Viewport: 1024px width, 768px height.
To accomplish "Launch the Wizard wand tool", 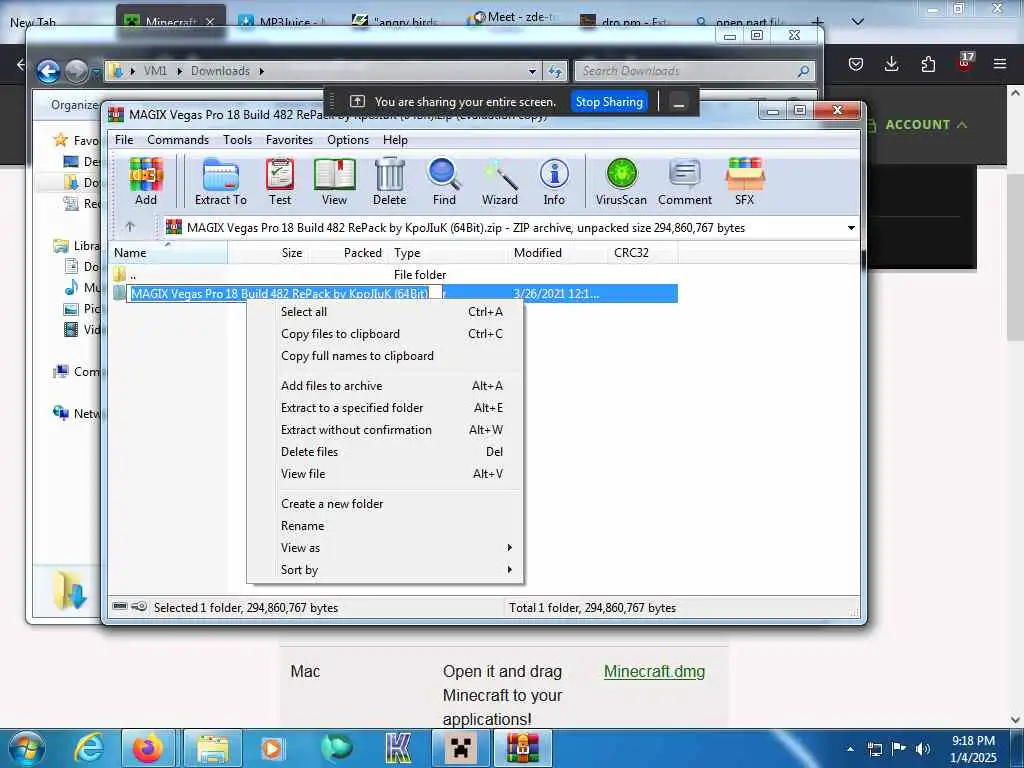I will (x=500, y=182).
